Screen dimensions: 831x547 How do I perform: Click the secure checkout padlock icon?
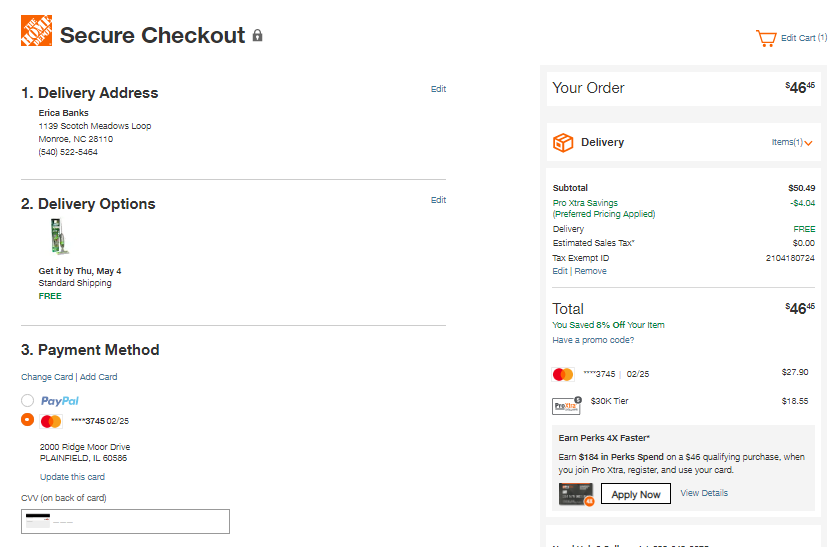click(257, 36)
